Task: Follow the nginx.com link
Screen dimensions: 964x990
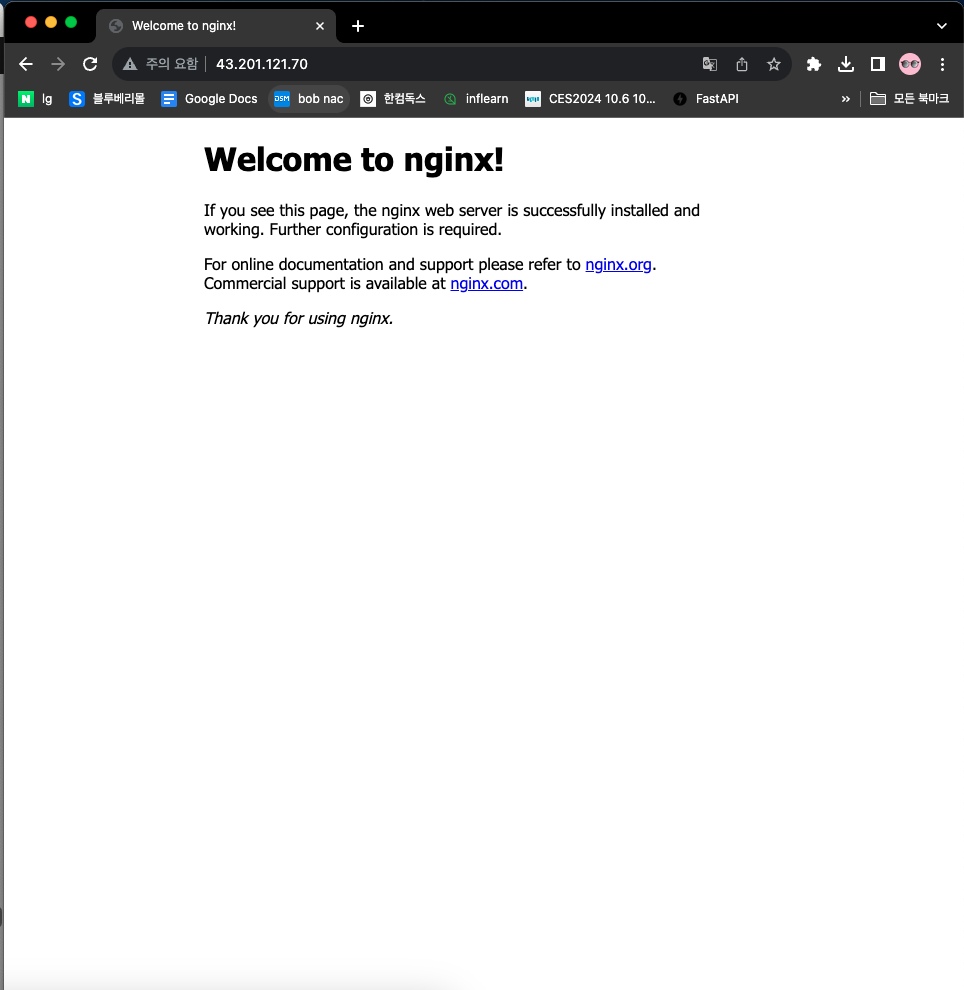Action: coord(487,283)
